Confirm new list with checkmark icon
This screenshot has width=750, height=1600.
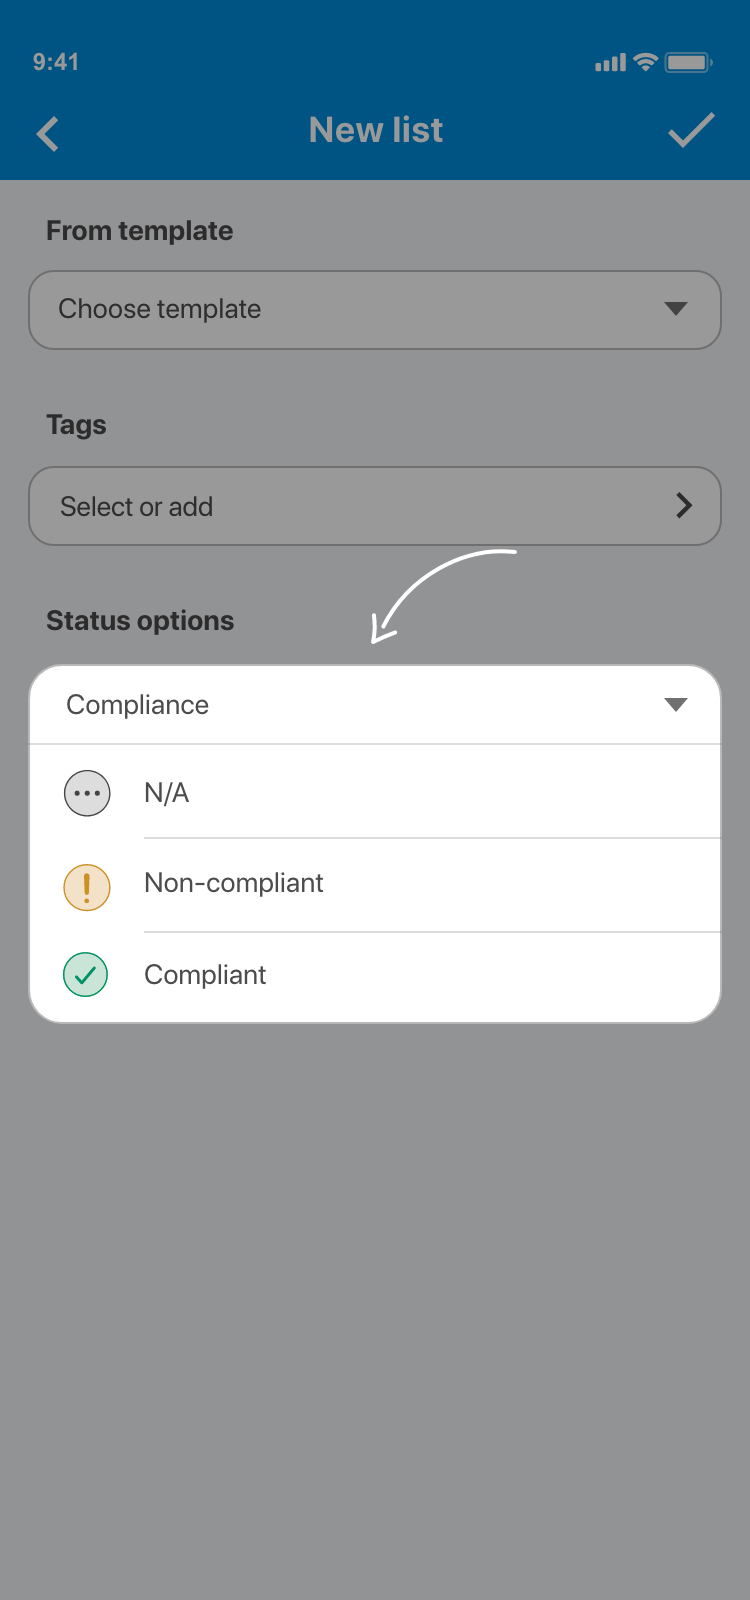click(x=691, y=130)
